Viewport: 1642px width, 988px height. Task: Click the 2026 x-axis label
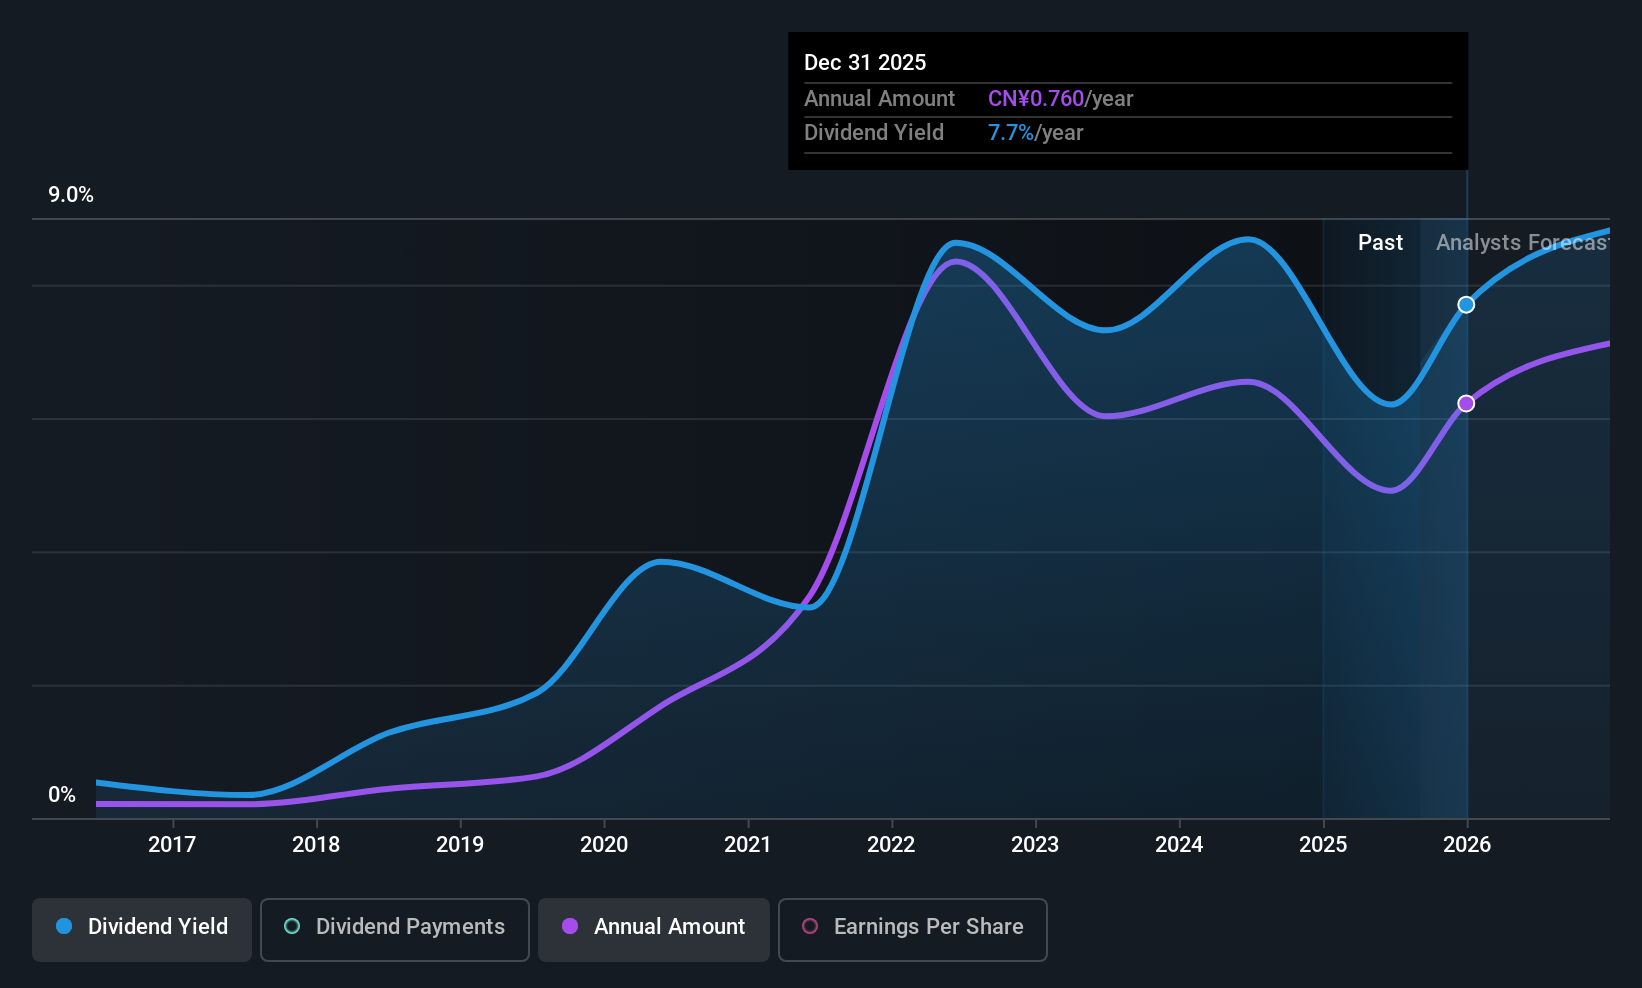click(1467, 845)
